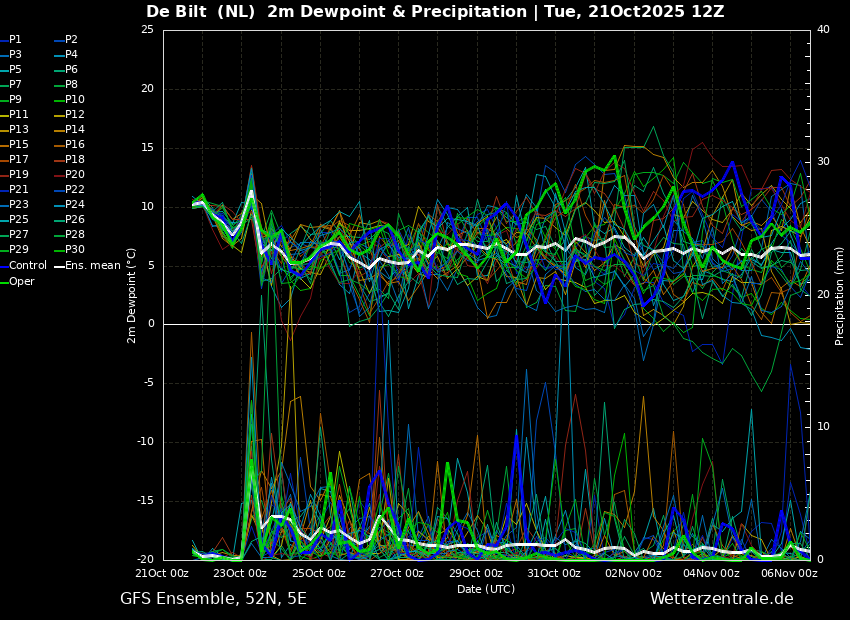Click the 29Oct 00z date tick
The image size is (850, 620).
pos(475,574)
